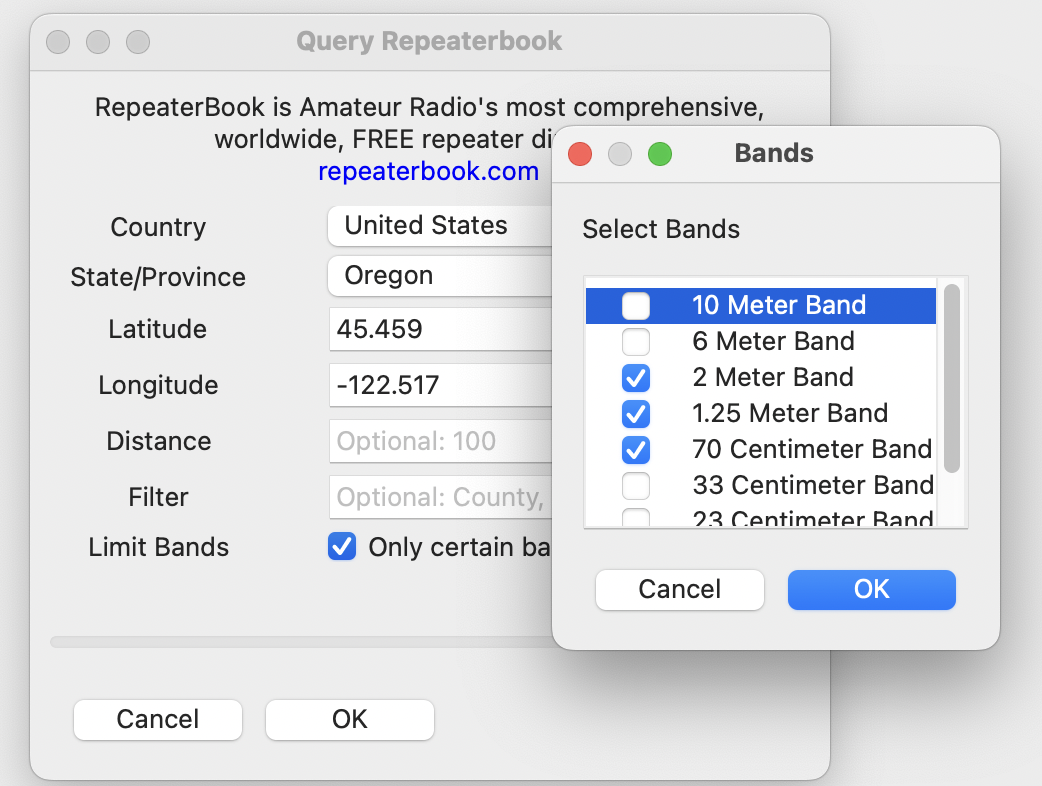Screen dimensions: 1042x786
Task: Enable the 6 Meter Band checkbox
Action: 636,342
